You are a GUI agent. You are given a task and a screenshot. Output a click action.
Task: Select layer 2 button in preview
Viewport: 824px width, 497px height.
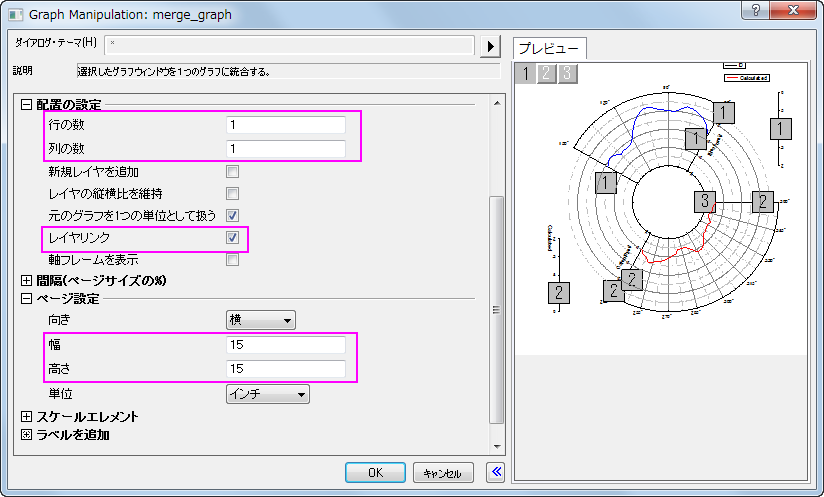coord(547,74)
